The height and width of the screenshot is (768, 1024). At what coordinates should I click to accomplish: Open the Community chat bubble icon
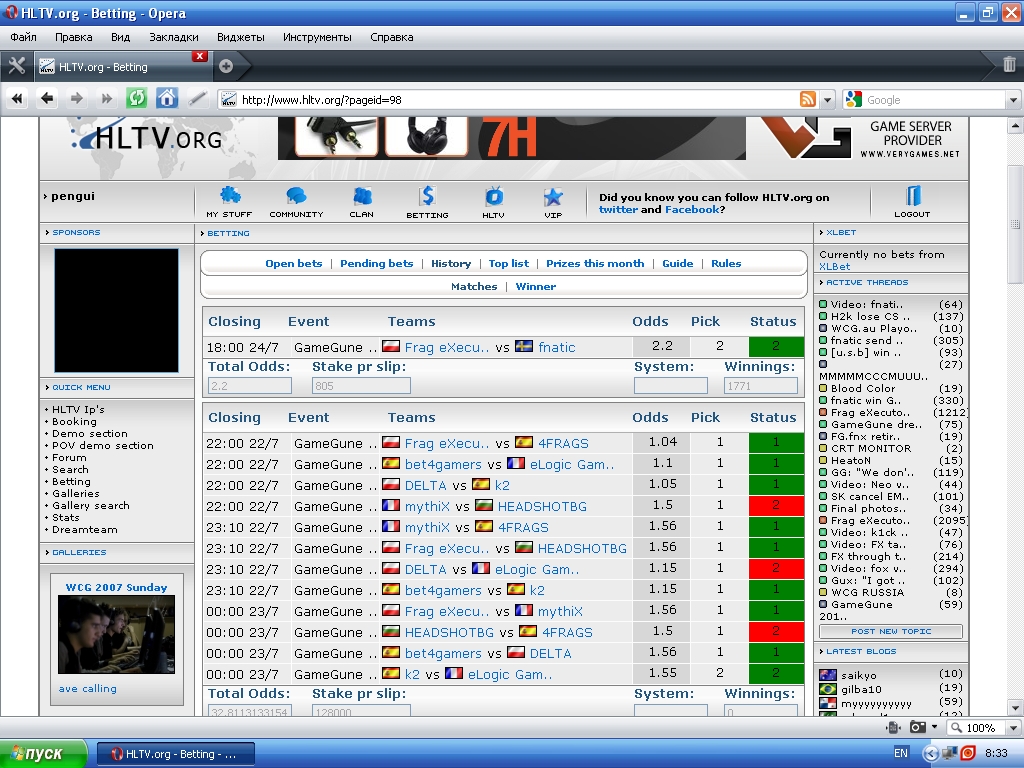[x=296, y=196]
